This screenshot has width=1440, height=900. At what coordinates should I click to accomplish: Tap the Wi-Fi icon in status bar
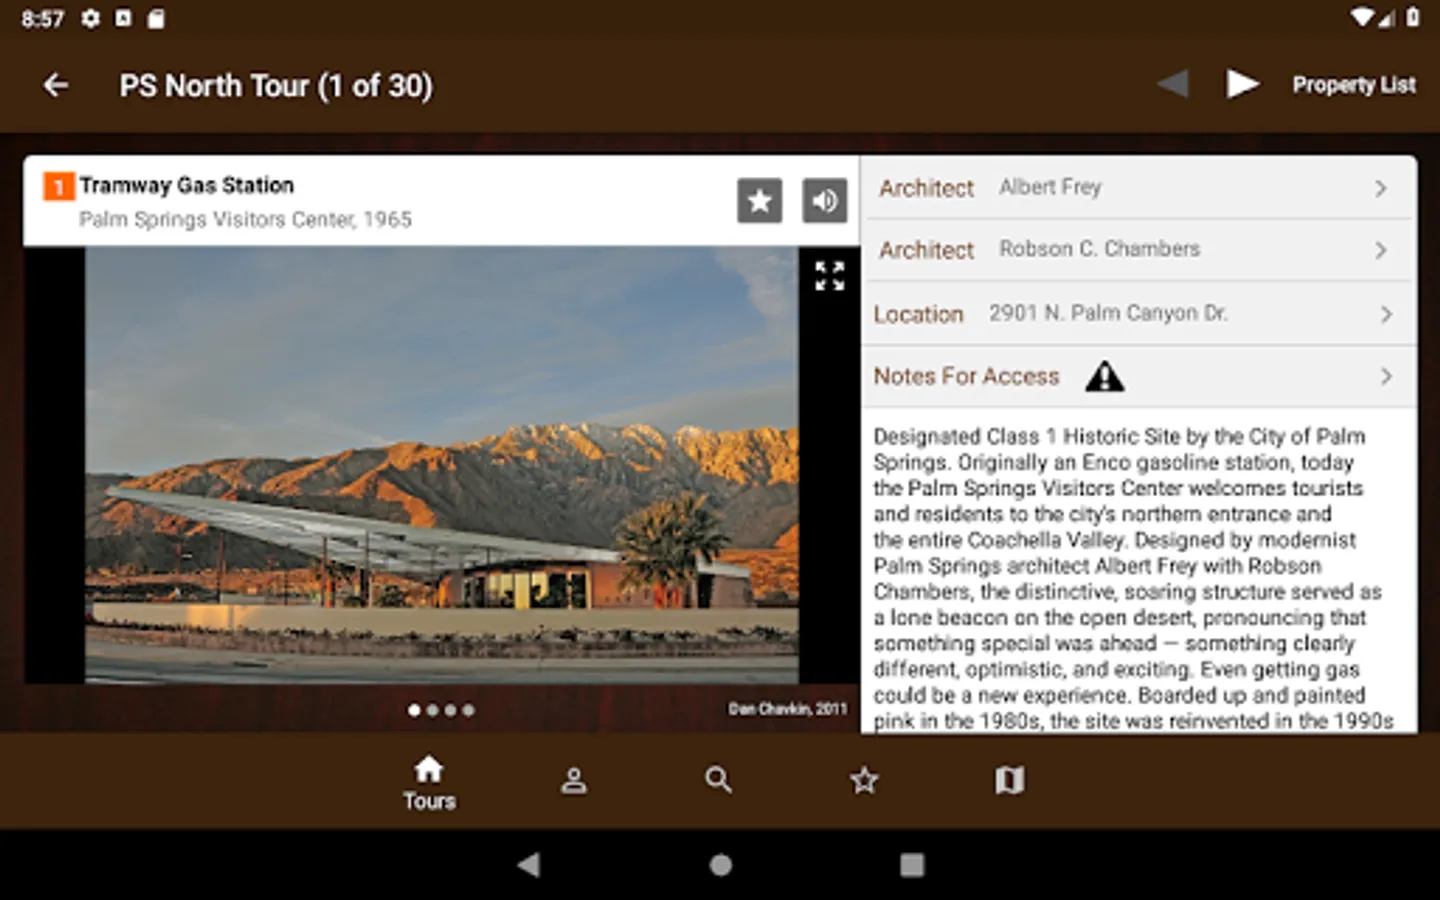1362,17
